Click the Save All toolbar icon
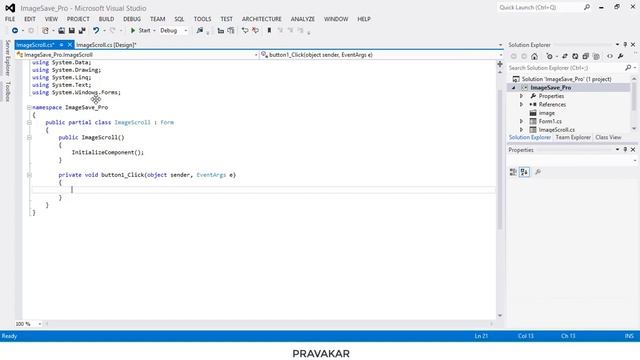The width and height of the screenshot is (640, 360). tap(82, 31)
